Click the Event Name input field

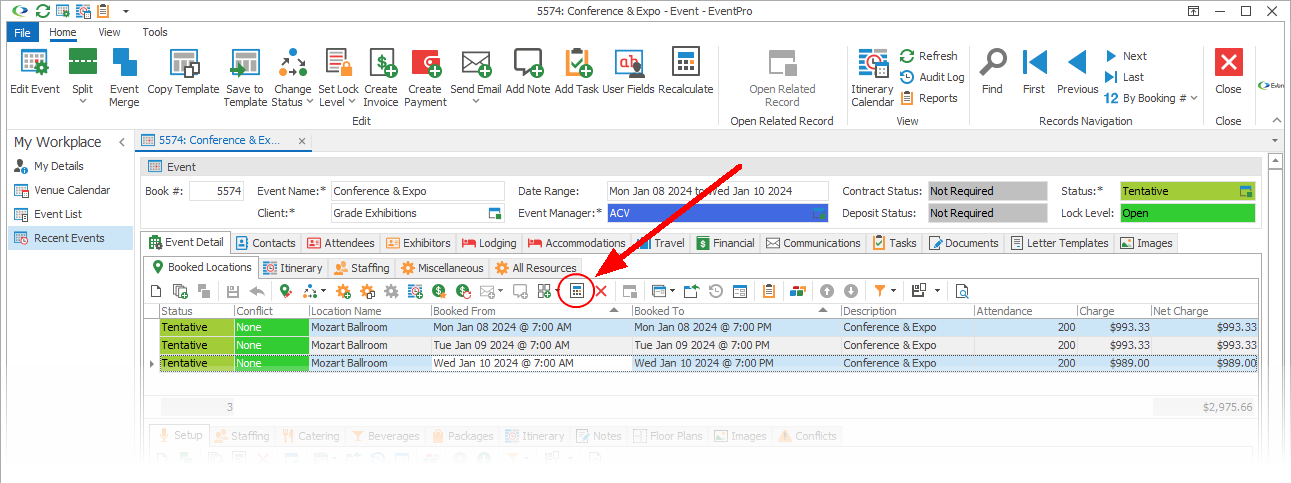click(x=417, y=191)
